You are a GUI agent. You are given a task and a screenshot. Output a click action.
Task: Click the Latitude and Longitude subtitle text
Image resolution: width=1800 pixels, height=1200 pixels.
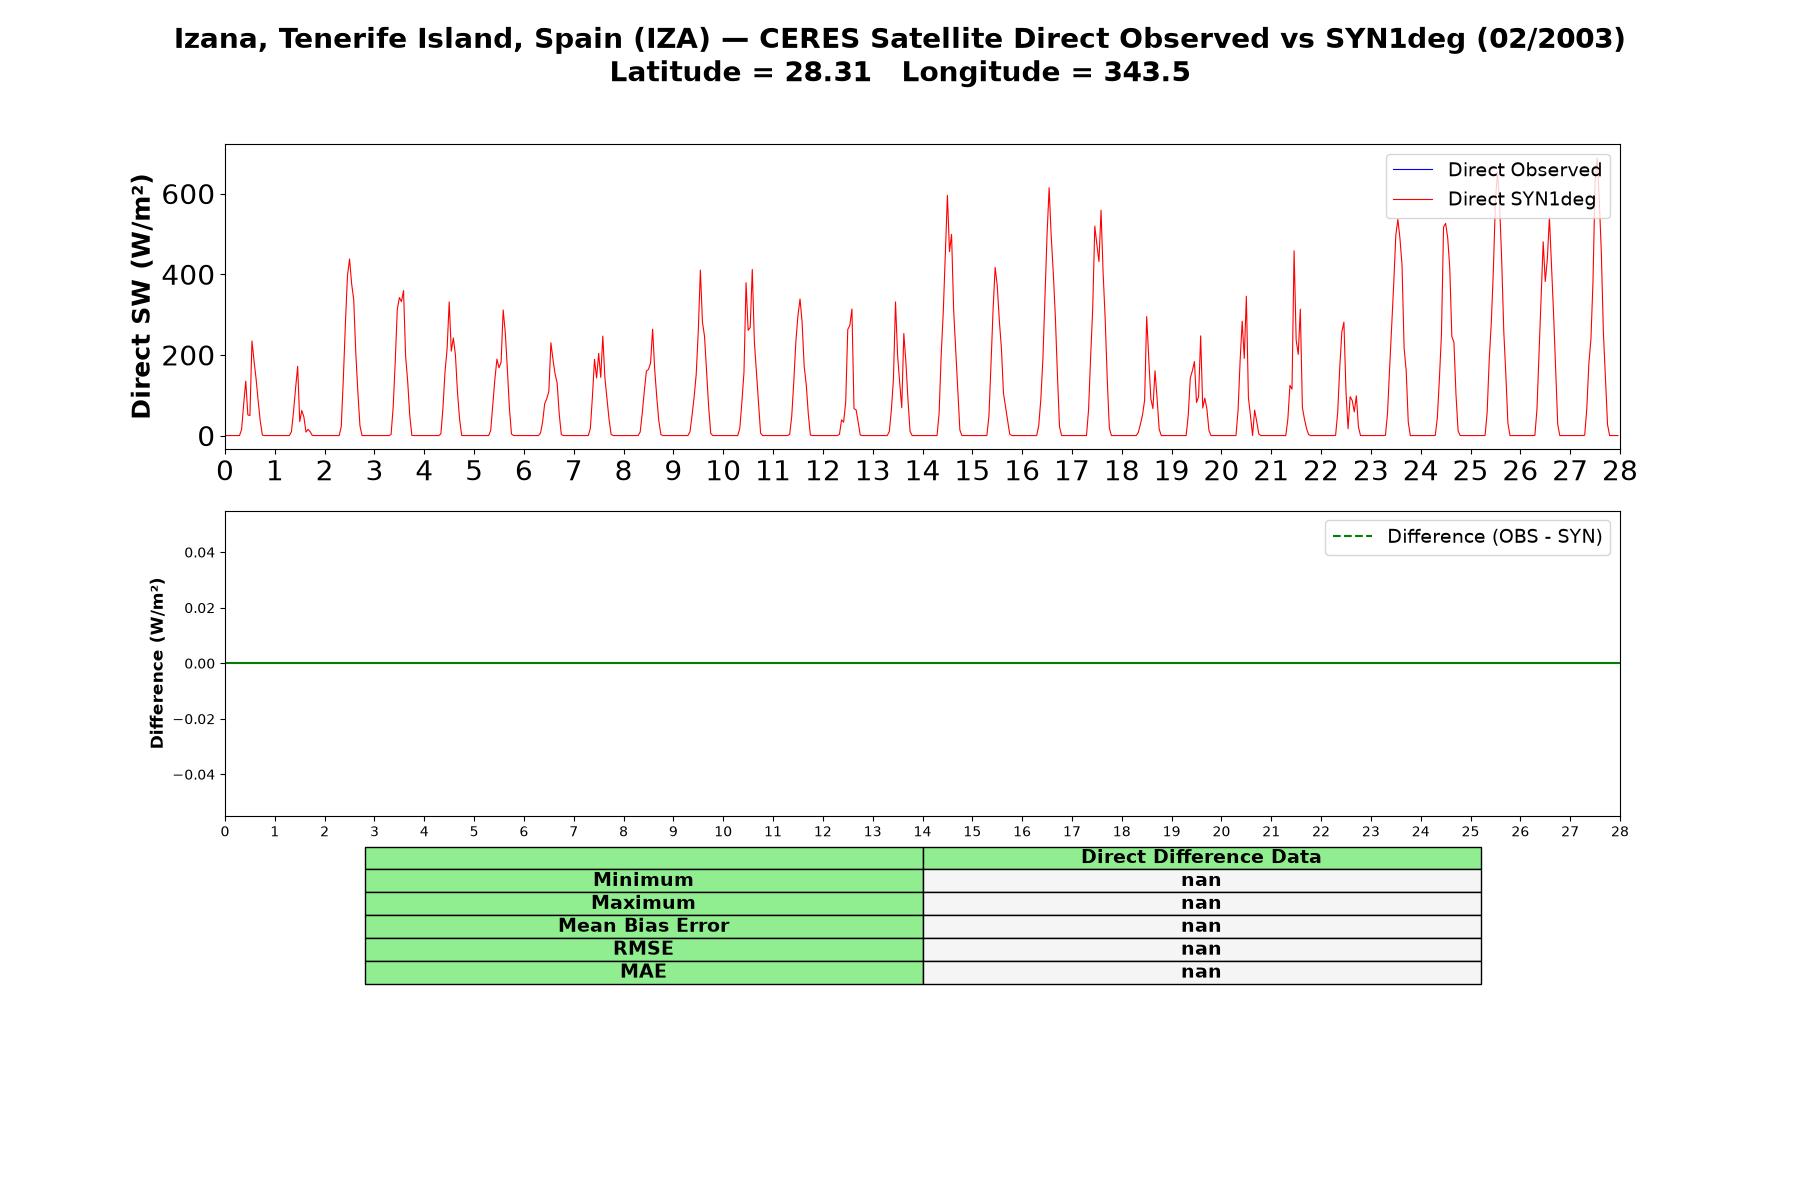coord(900,72)
